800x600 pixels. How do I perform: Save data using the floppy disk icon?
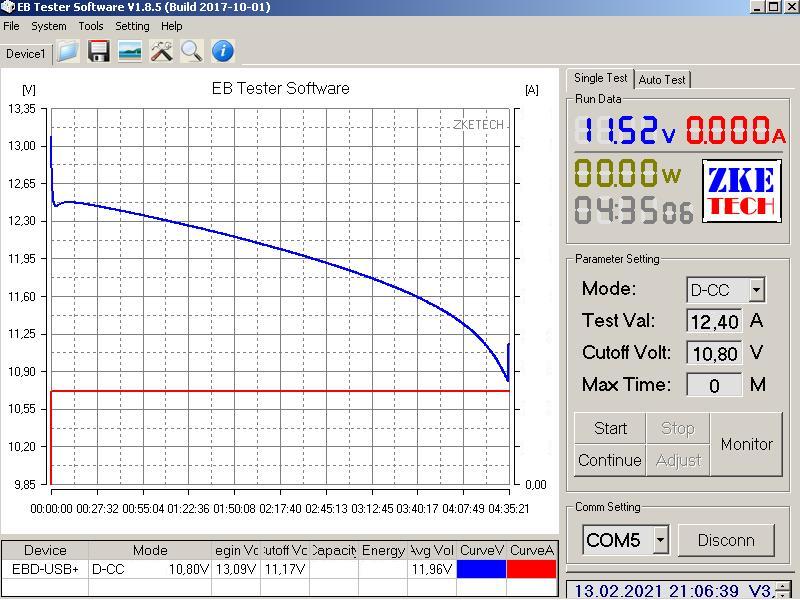click(x=99, y=52)
